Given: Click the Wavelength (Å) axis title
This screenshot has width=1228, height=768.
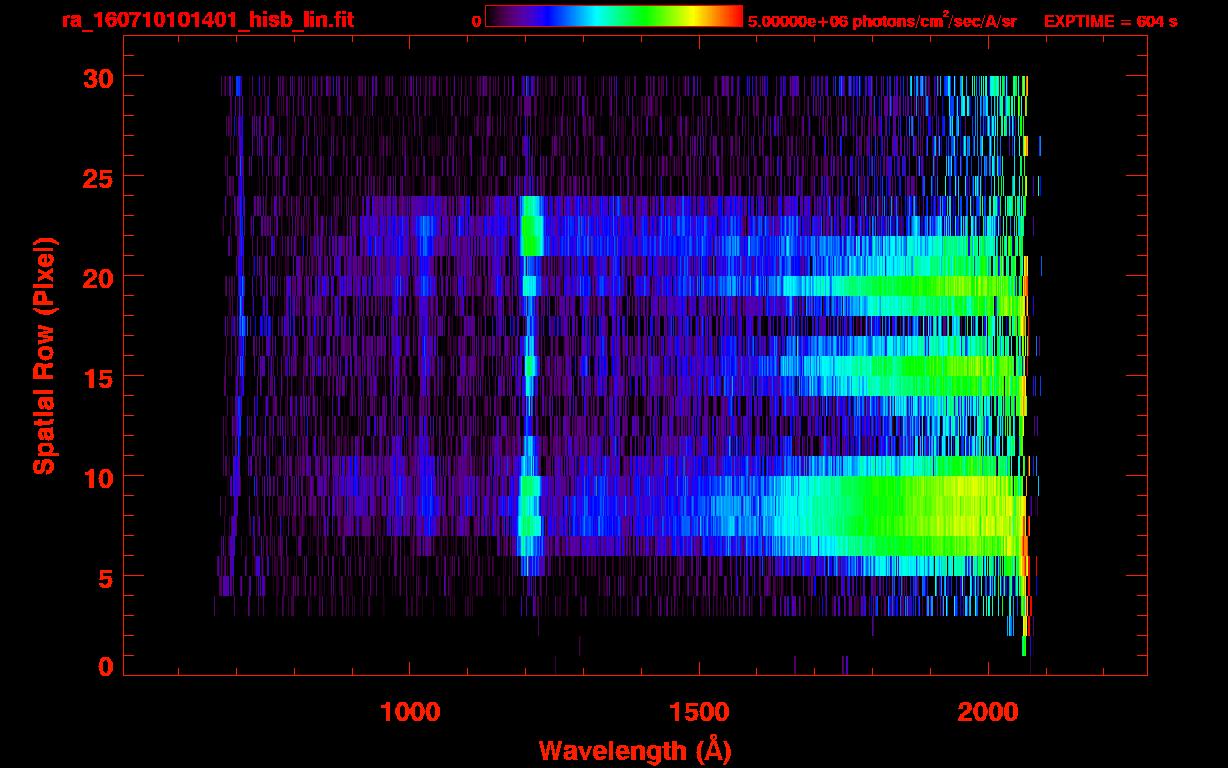Looking at the screenshot, I should (x=635, y=750).
